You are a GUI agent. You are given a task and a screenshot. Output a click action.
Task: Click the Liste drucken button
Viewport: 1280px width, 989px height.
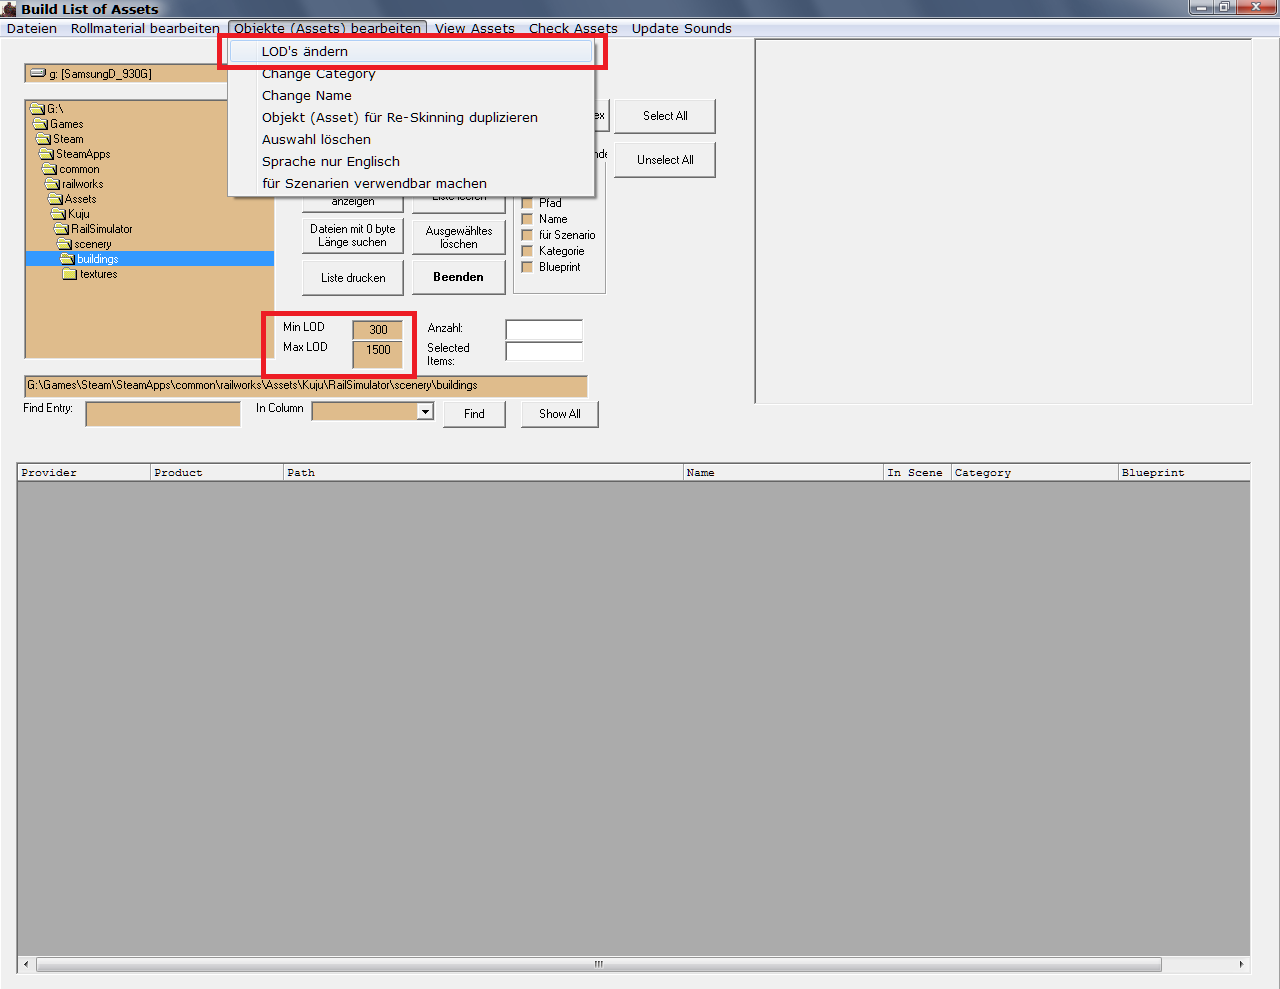(x=353, y=278)
